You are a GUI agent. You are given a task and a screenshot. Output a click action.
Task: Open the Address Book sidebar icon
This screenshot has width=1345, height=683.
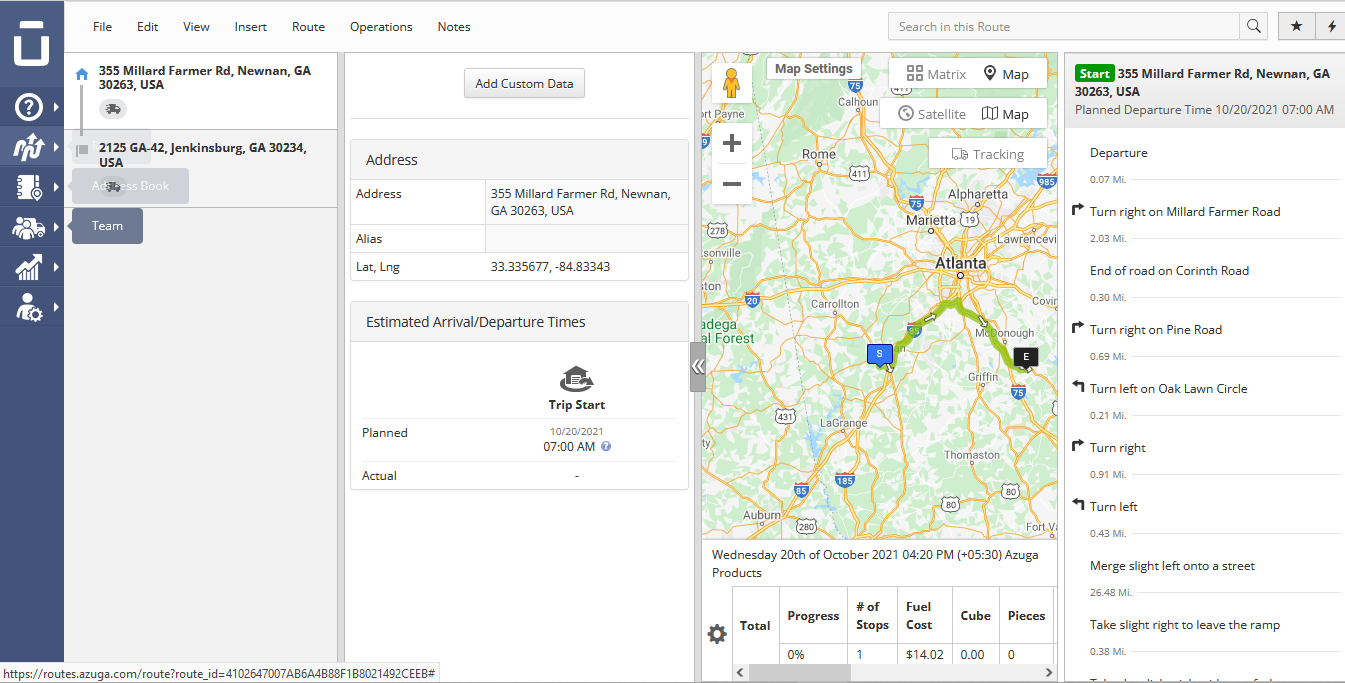click(28, 187)
